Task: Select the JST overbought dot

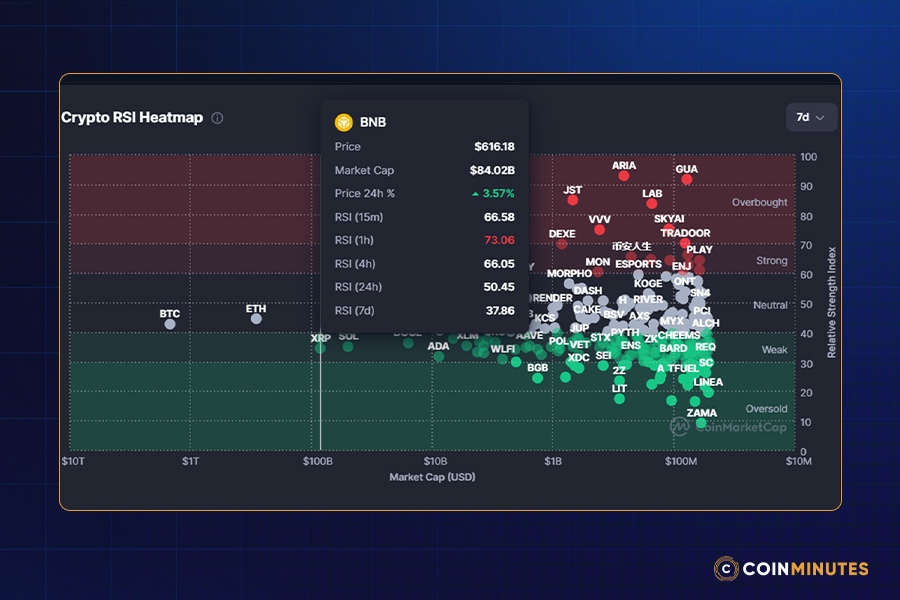Action: 573,200
